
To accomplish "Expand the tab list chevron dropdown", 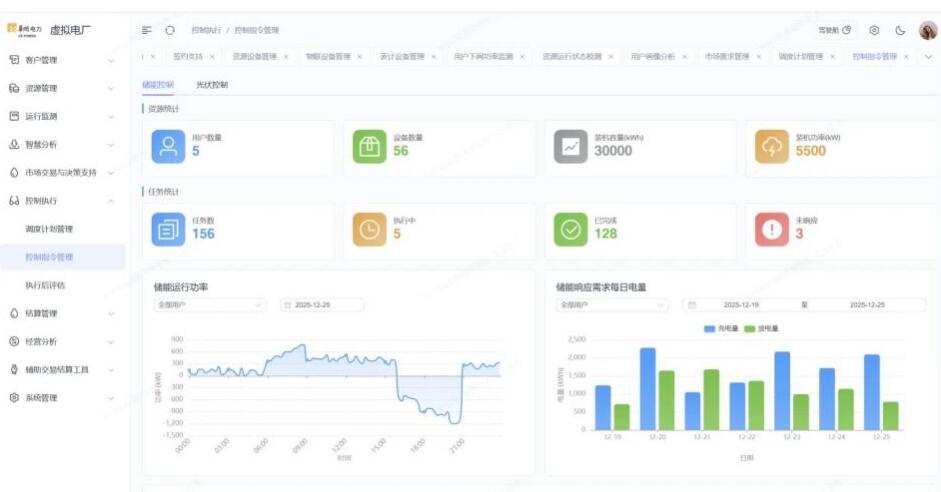I will [928, 57].
